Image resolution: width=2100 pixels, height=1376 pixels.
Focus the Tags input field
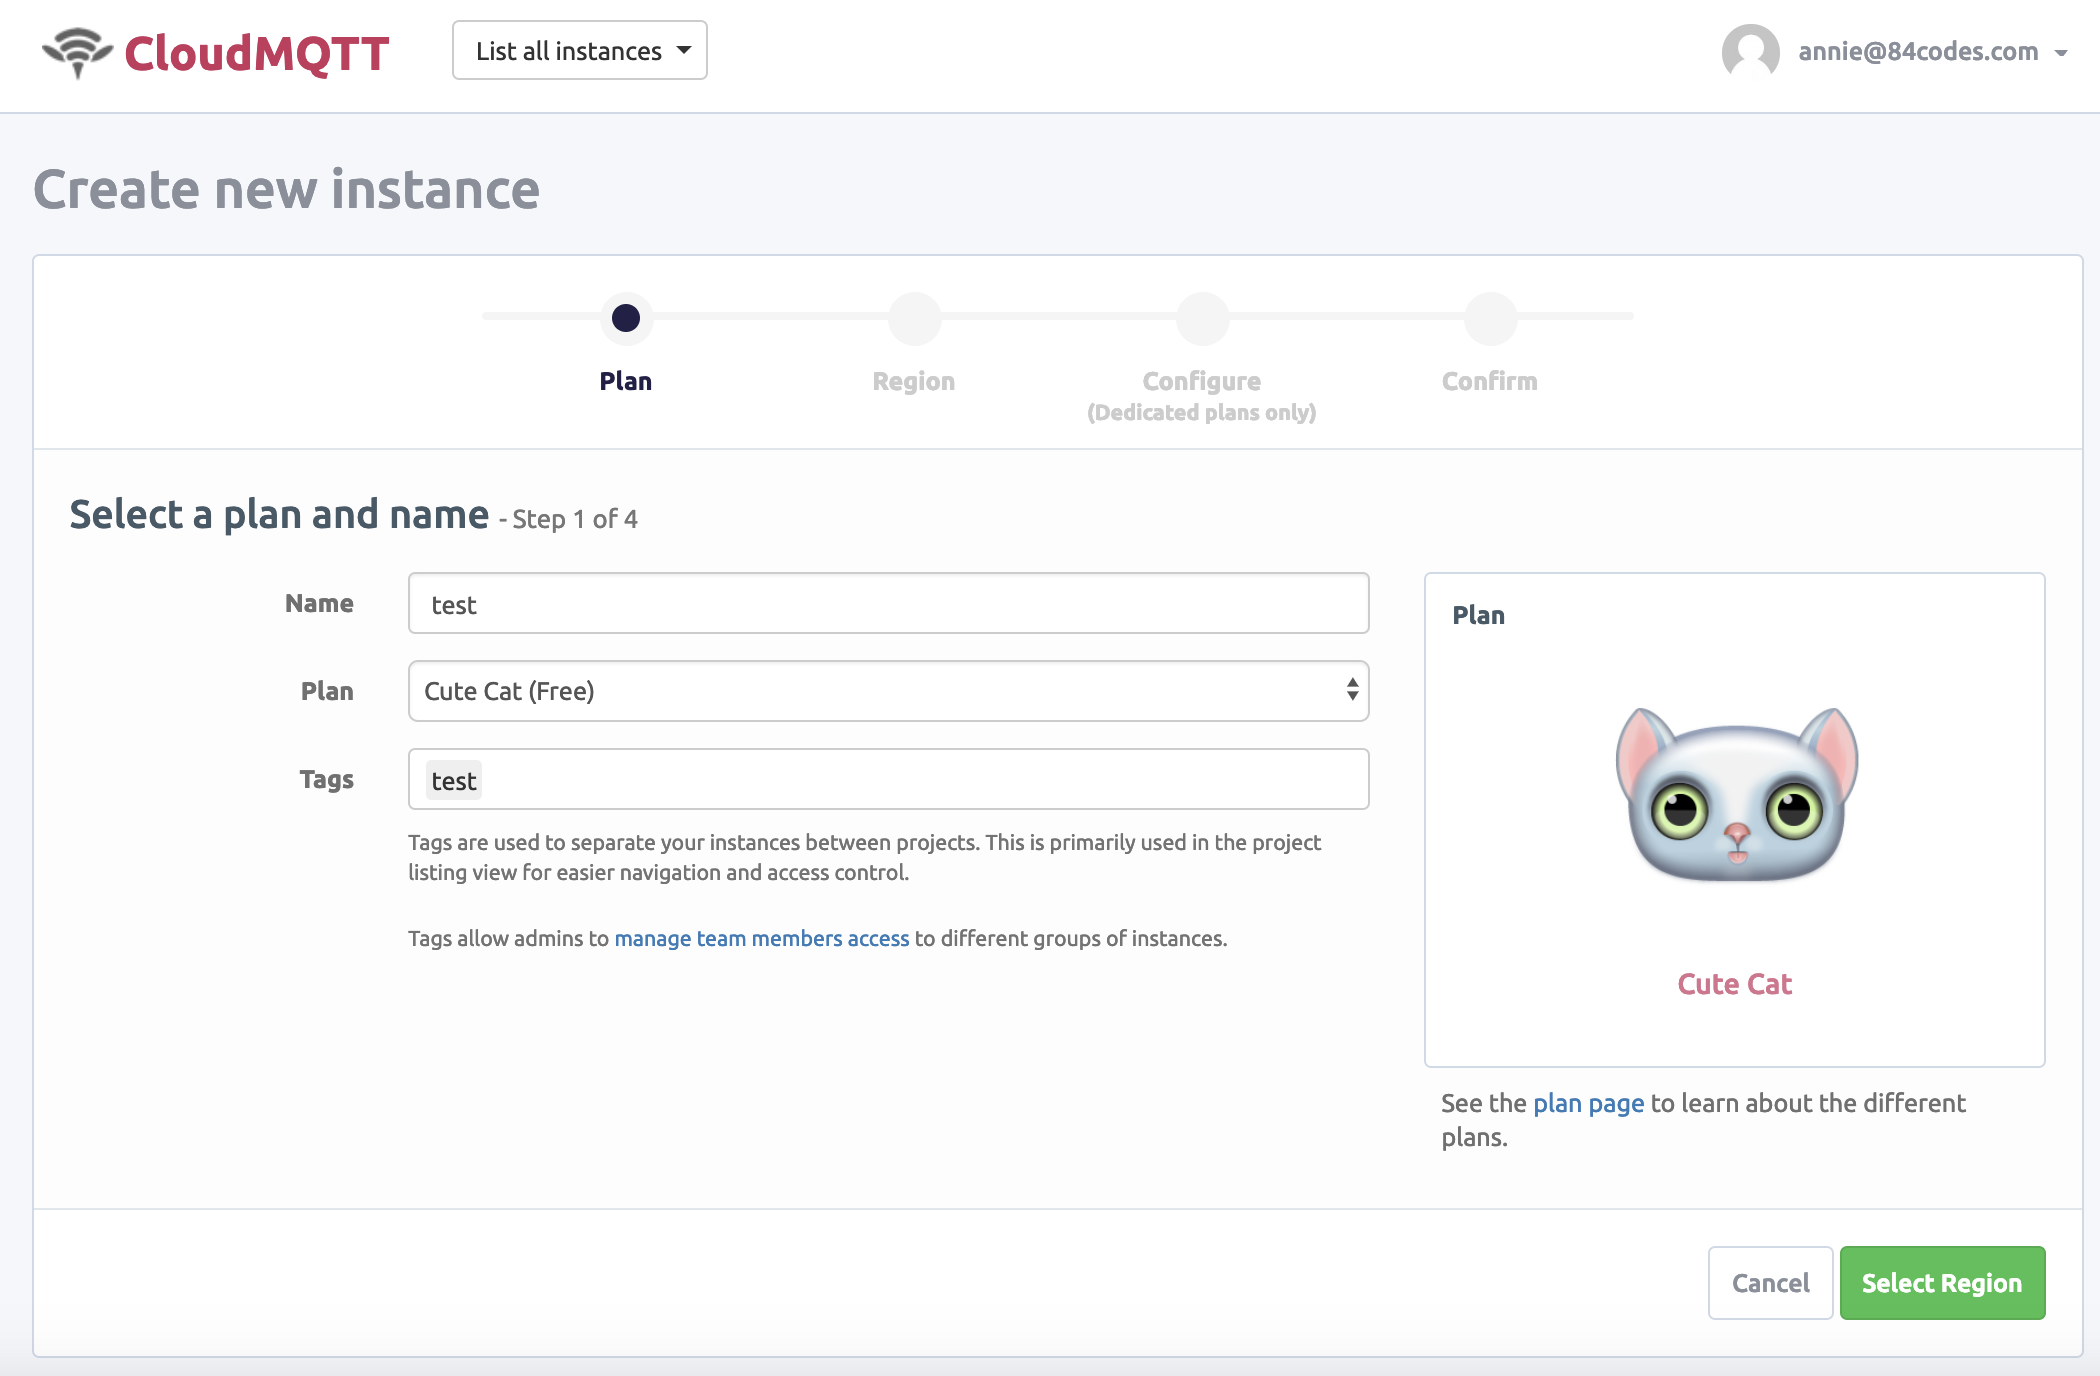(x=888, y=779)
